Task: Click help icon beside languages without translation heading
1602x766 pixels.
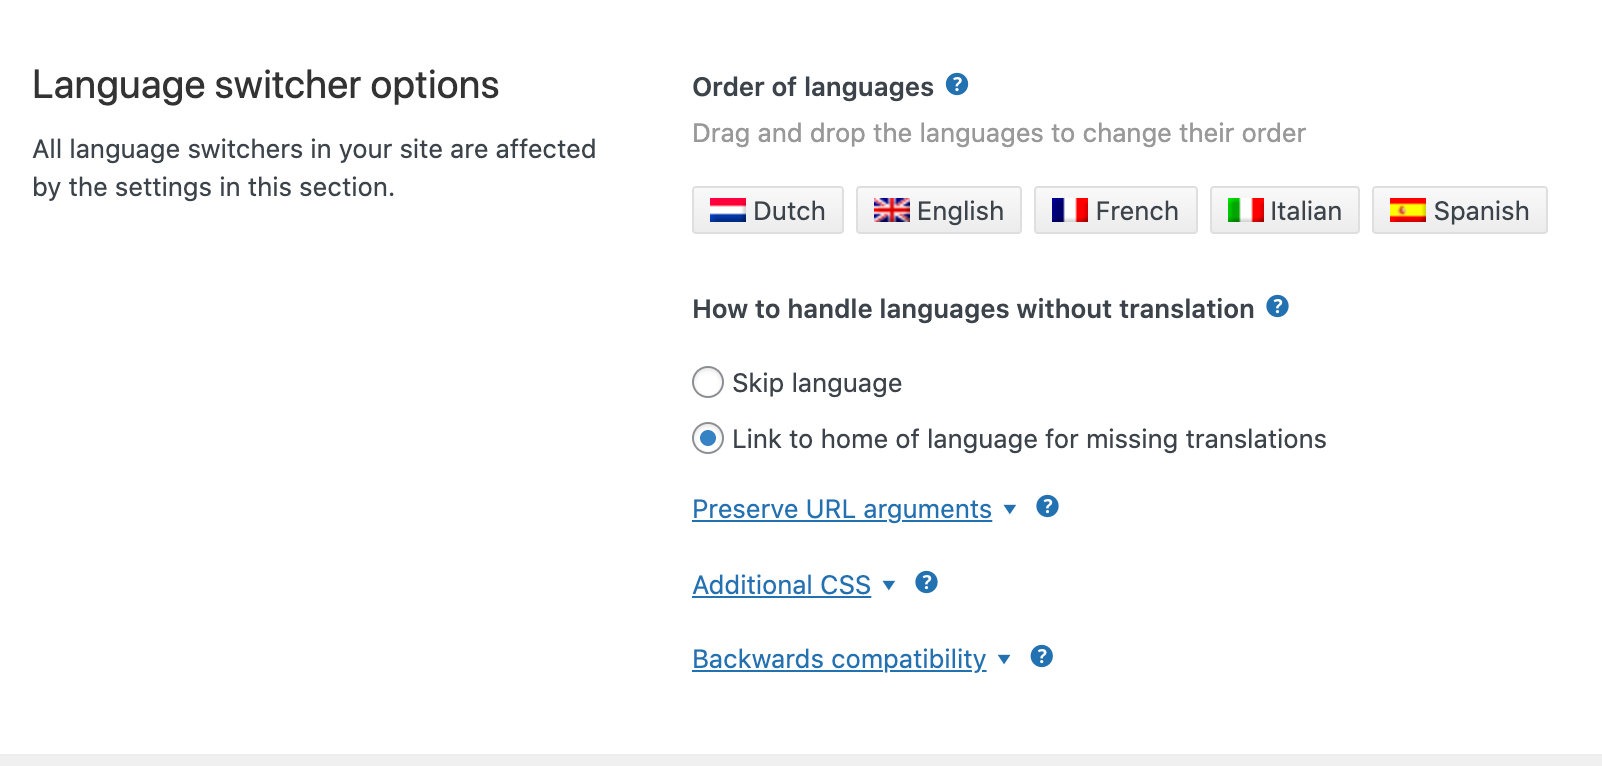Action: tap(1277, 307)
